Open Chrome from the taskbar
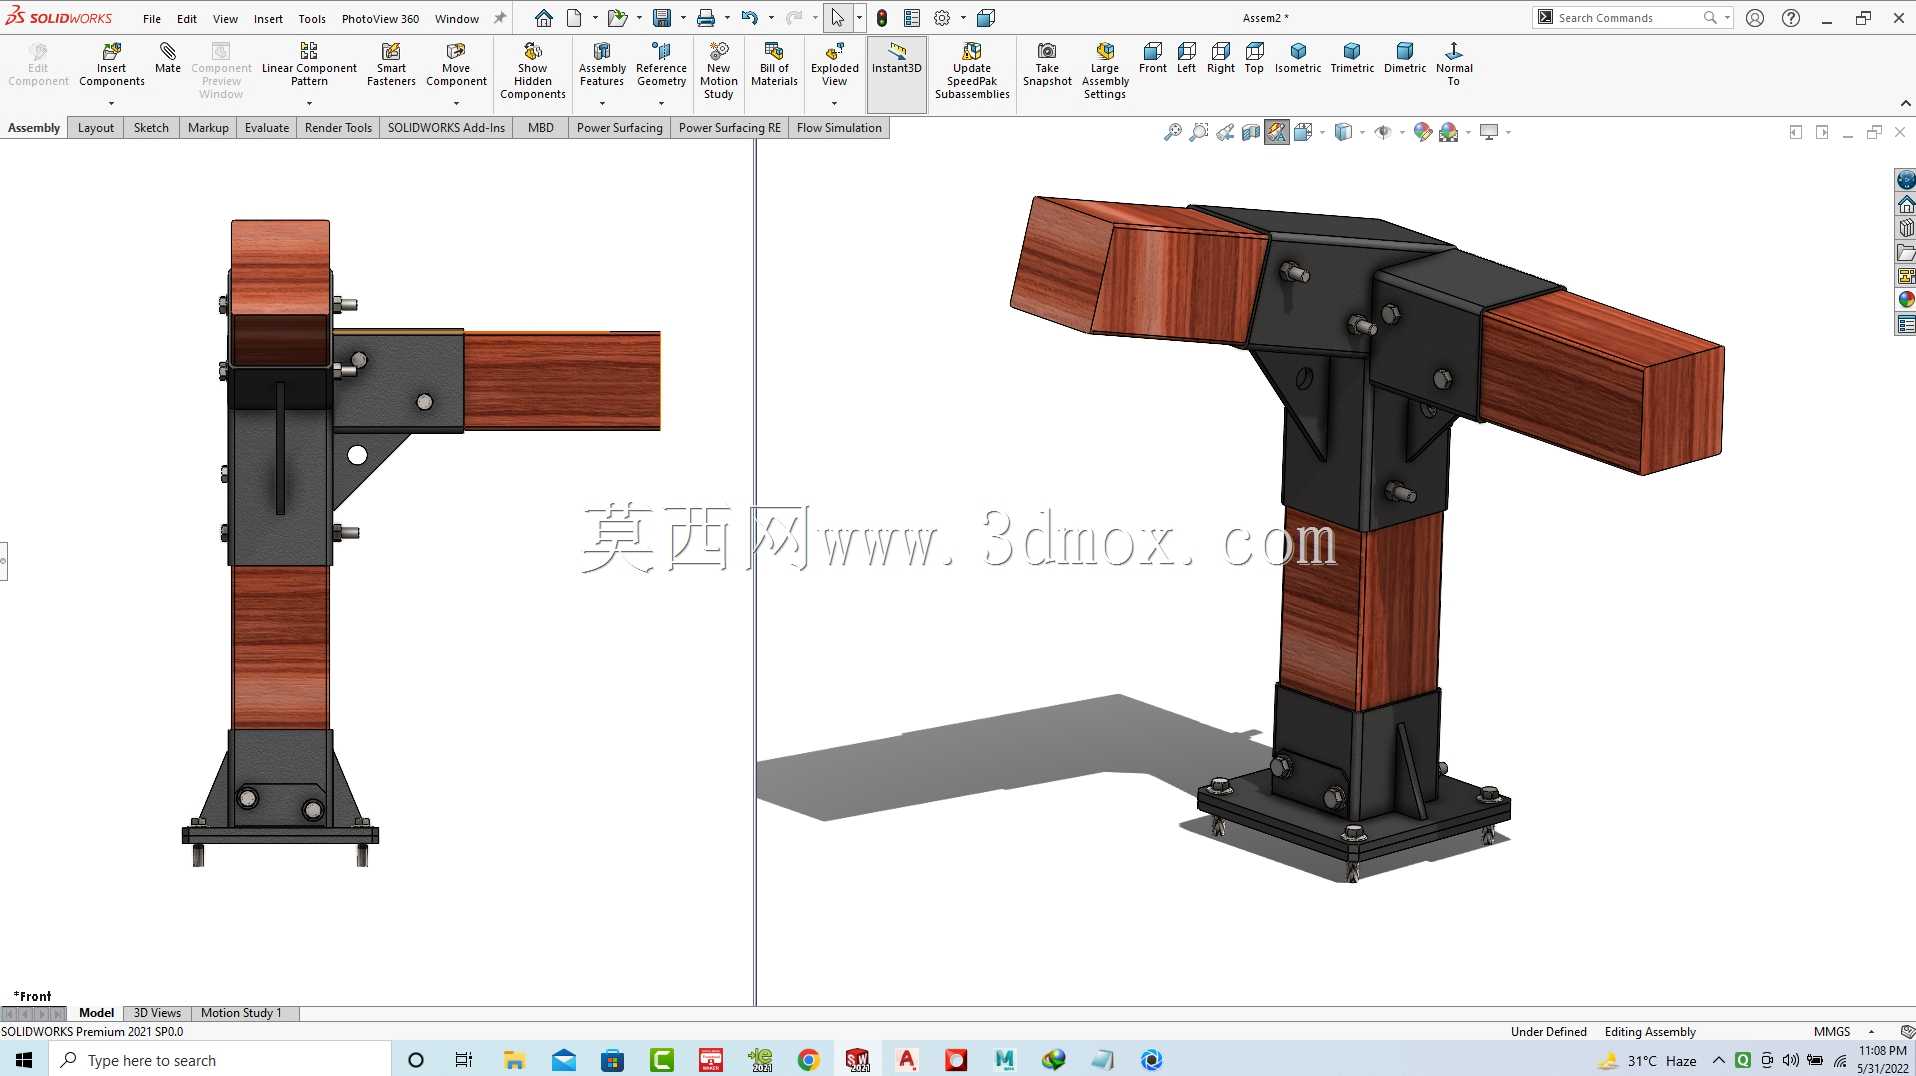Screen dimensions: 1916x1076 (809, 1060)
